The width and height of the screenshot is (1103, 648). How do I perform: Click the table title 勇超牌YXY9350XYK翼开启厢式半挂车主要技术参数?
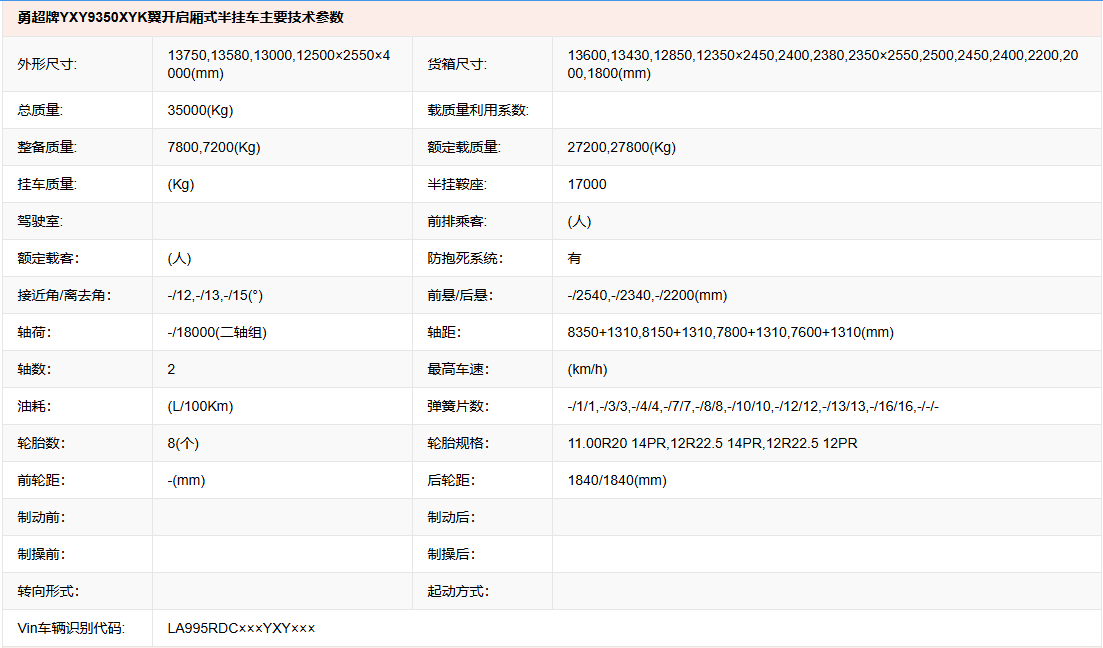[x=180, y=18]
